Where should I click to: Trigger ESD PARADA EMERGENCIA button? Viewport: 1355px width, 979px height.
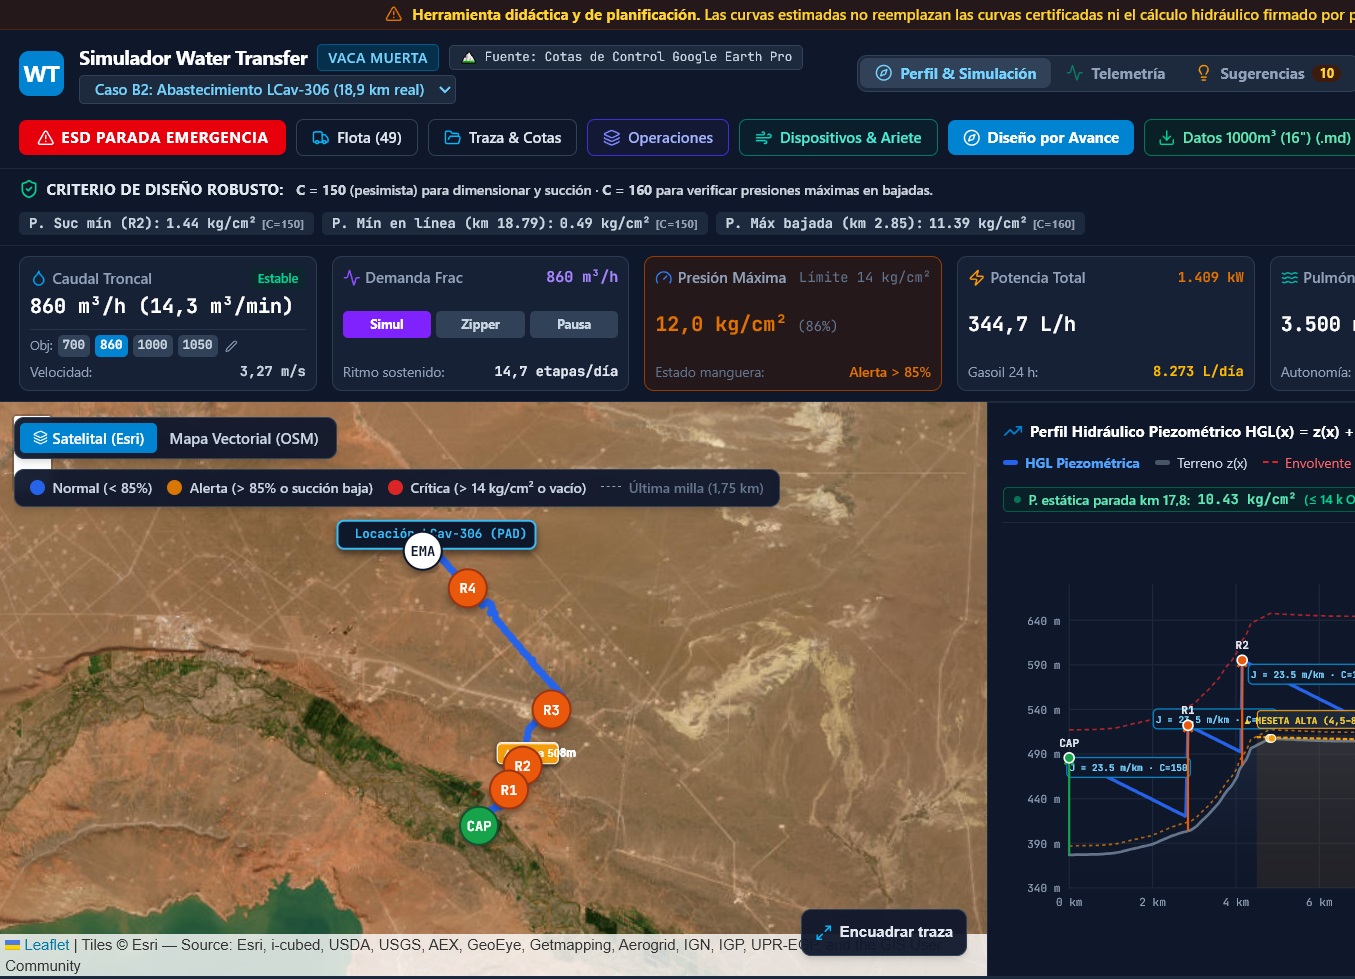tap(152, 138)
